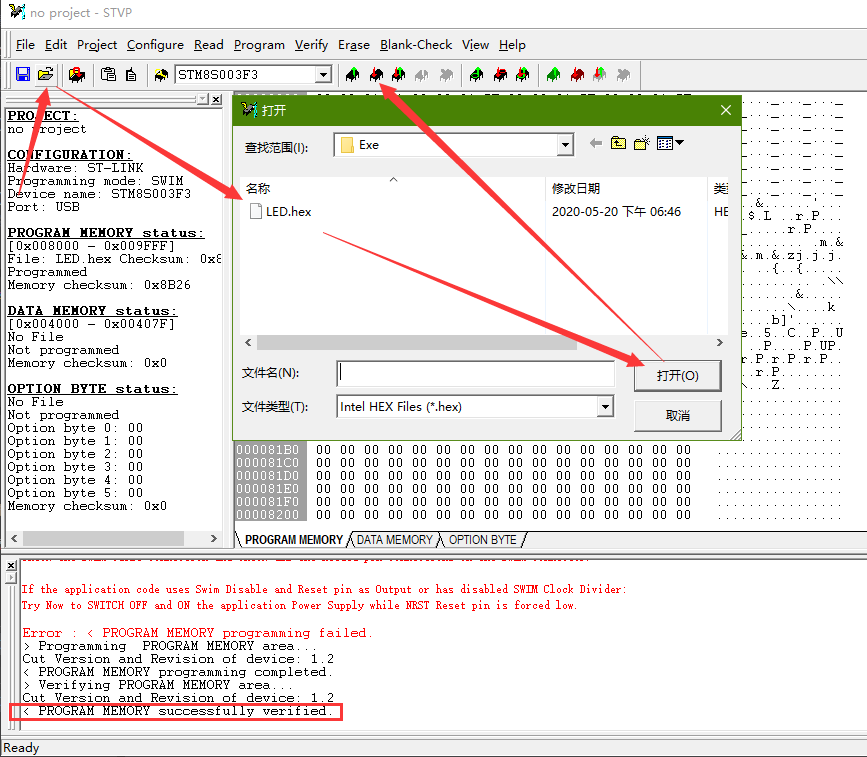Click the 000081B0 address row
The width and height of the screenshot is (867, 757).
click(268, 449)
